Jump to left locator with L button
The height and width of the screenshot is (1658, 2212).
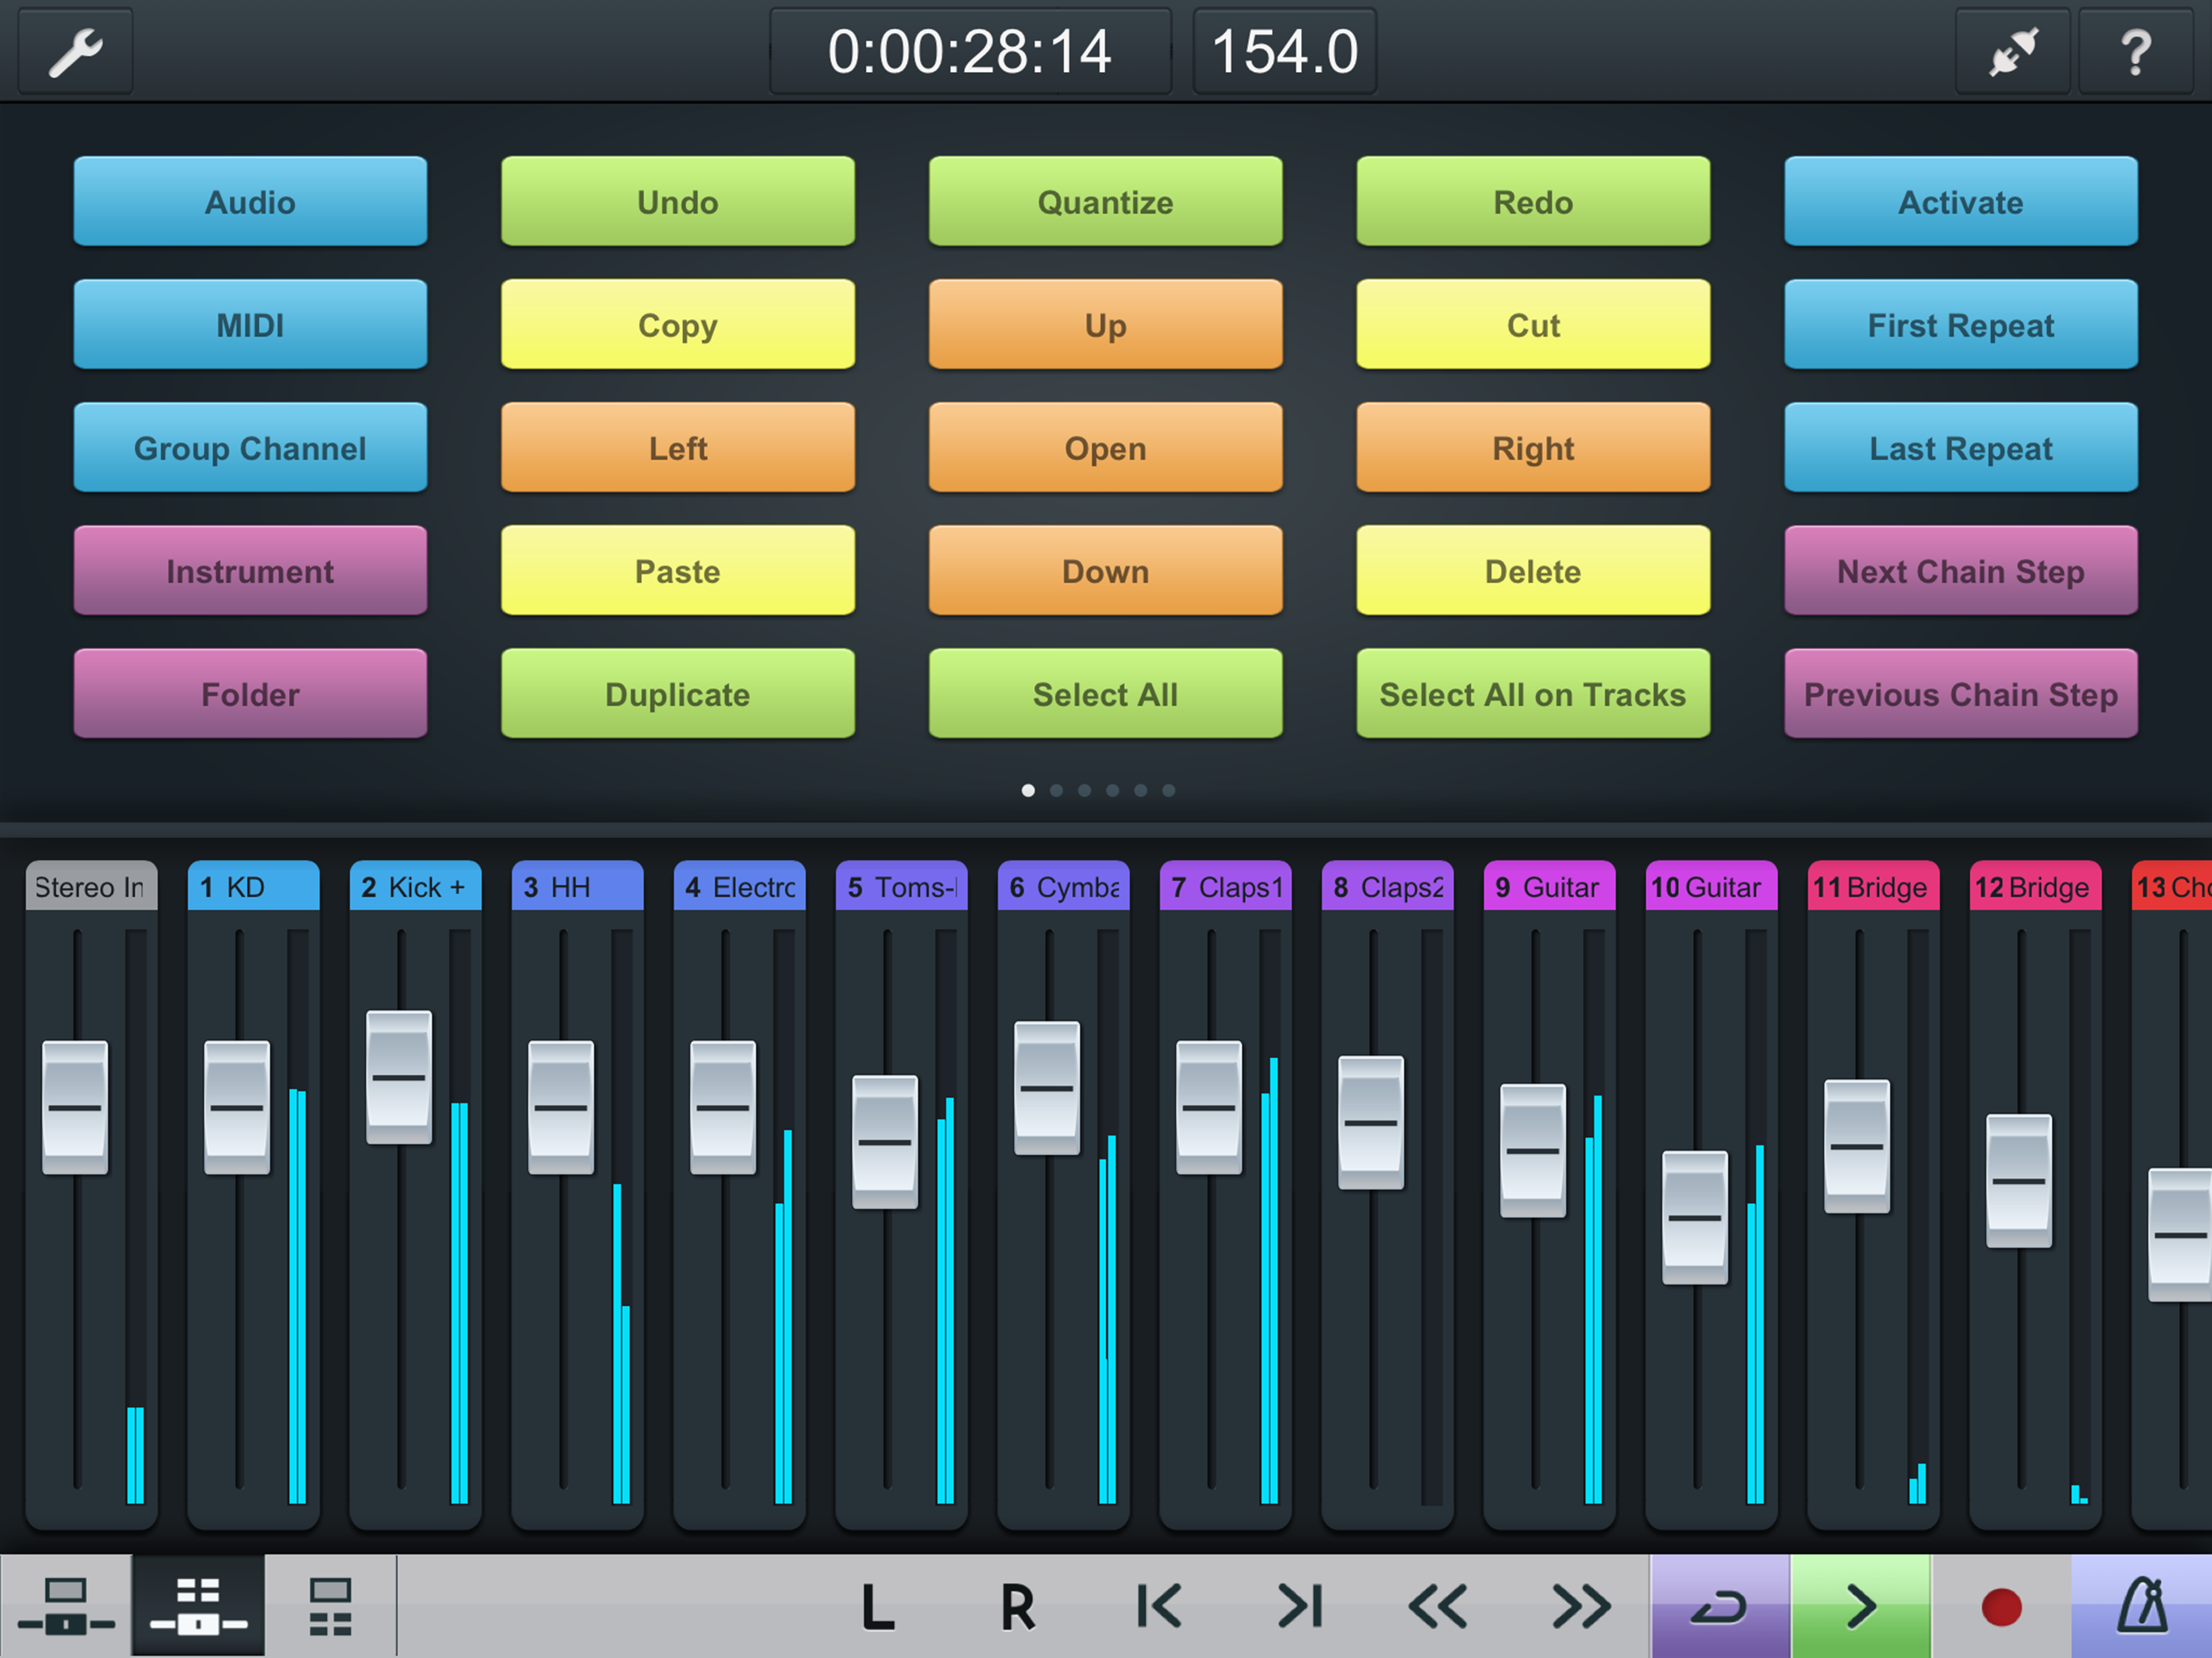pos(877,1608)
